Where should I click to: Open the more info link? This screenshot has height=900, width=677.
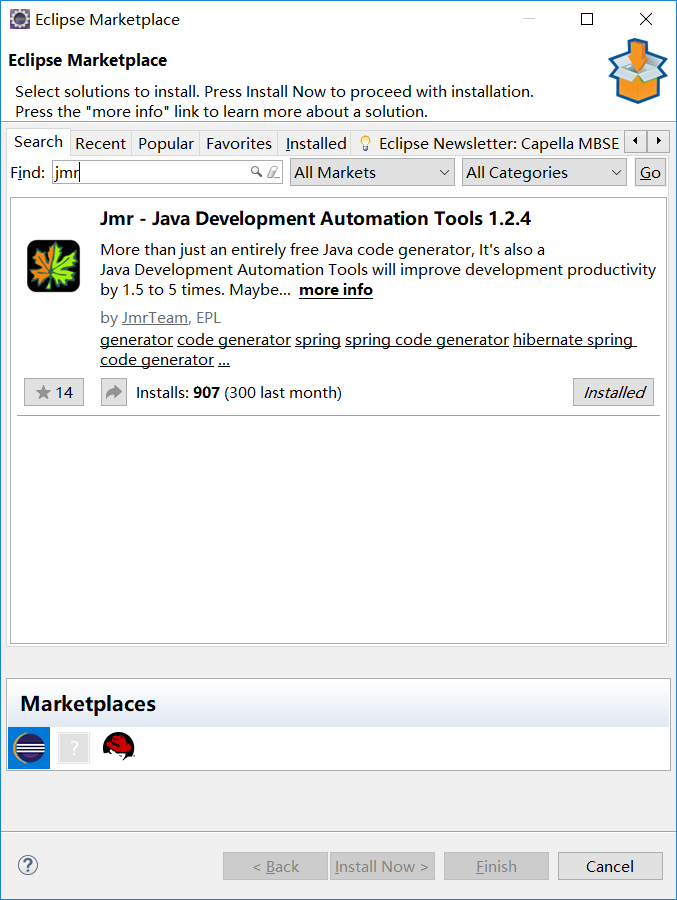click(x=336, y=290)
